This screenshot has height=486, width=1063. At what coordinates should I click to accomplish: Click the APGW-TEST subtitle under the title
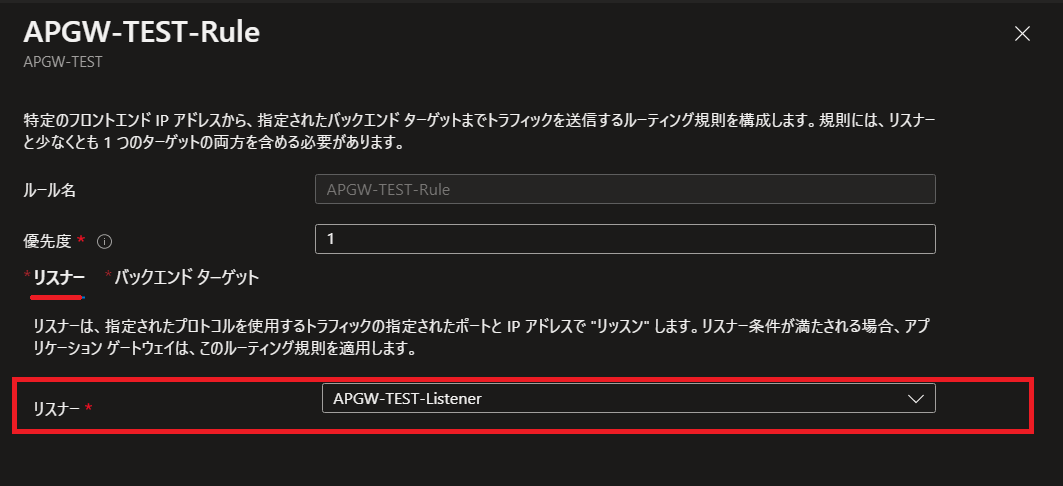pyautogui.click(x=62, y=62)
